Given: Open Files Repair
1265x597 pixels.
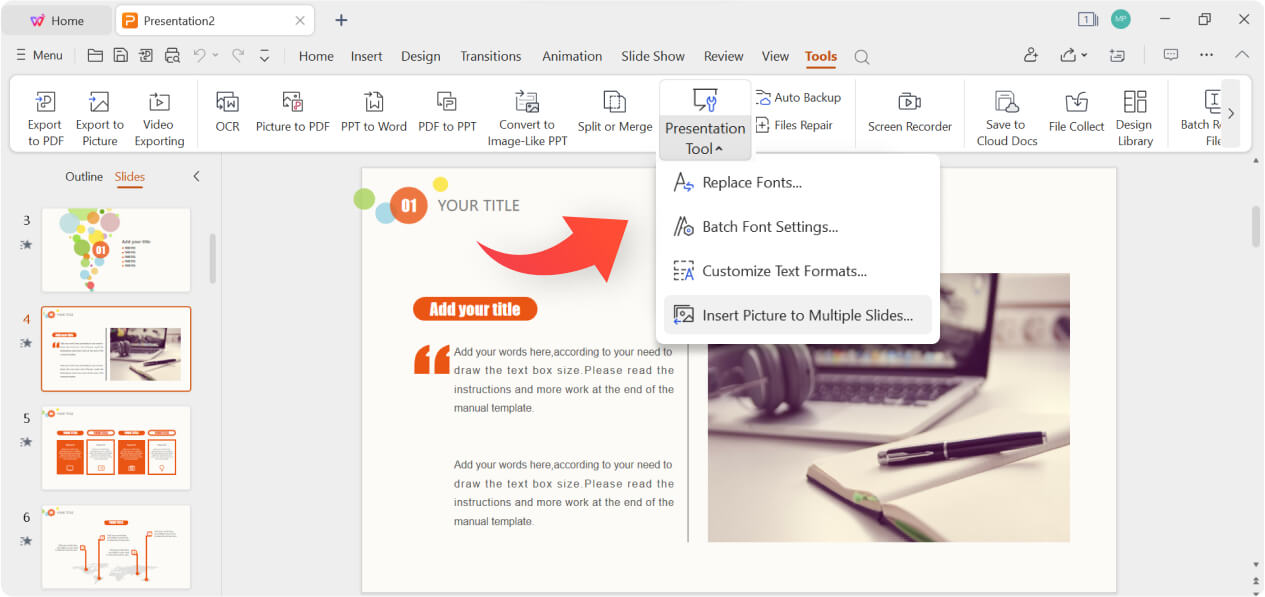Looking at the screenshot, I should pos(799,124).
